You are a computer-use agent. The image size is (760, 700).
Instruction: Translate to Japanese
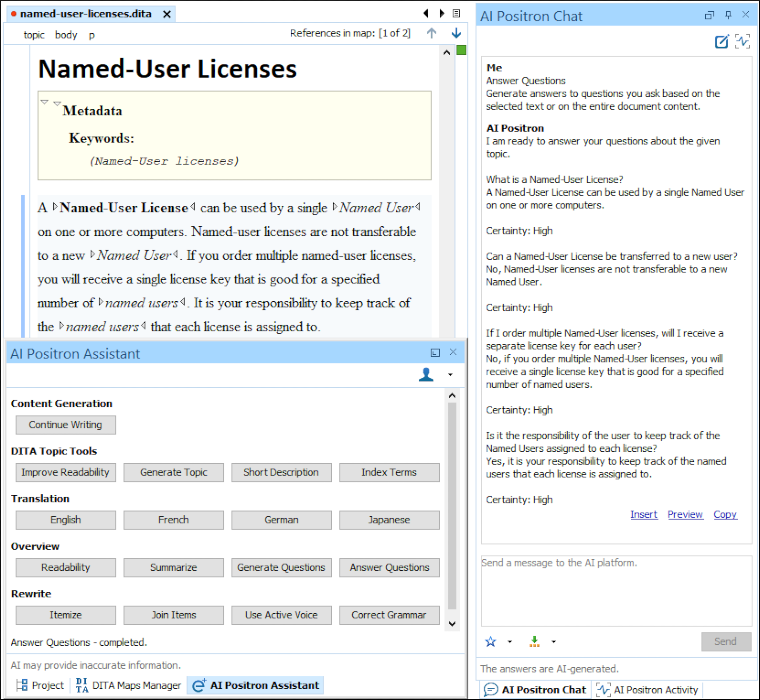click(x=389, y=520)
